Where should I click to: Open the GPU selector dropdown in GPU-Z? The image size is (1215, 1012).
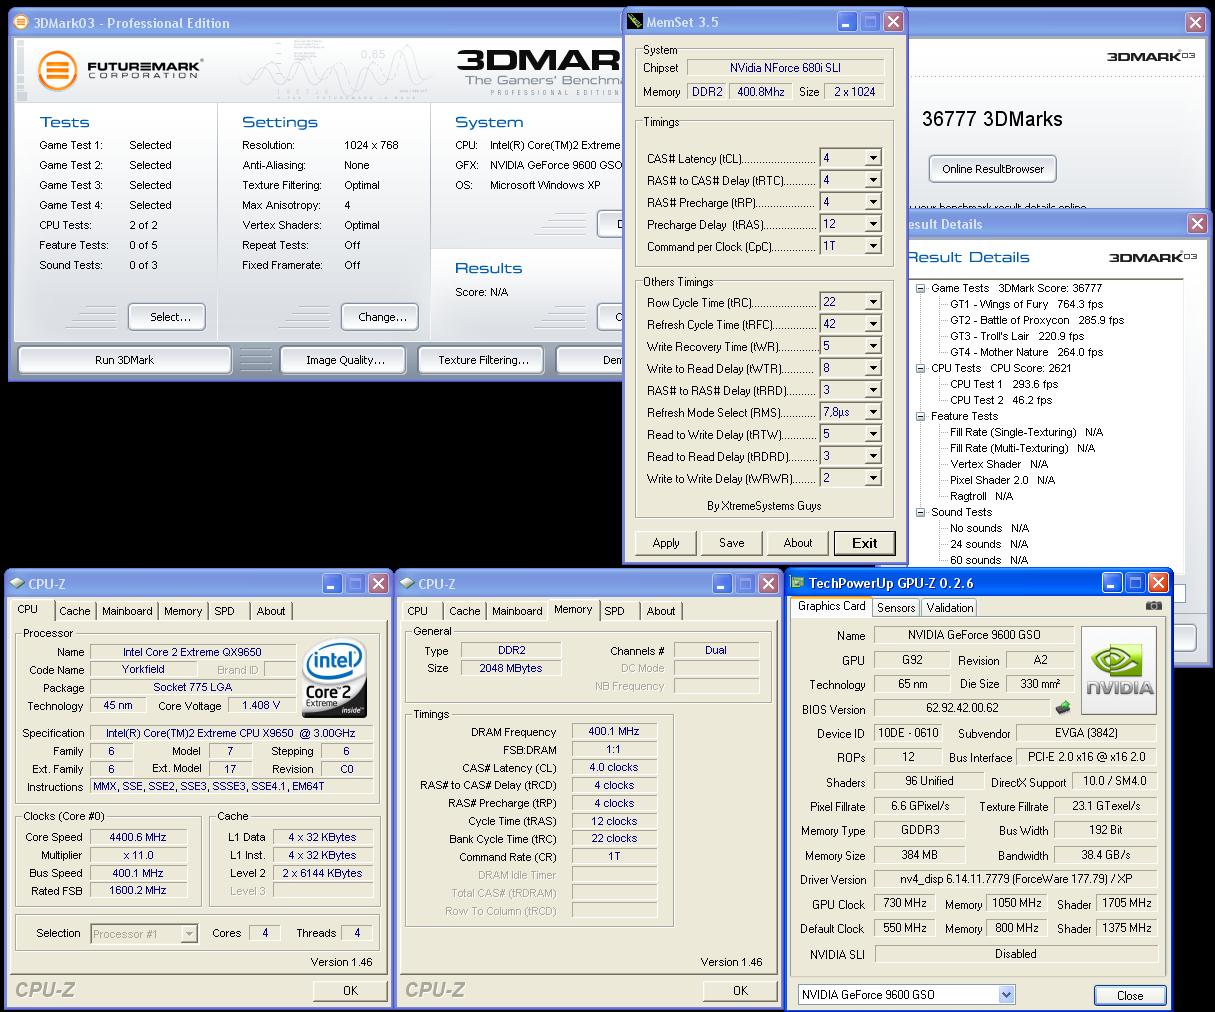pos(1006,994)
